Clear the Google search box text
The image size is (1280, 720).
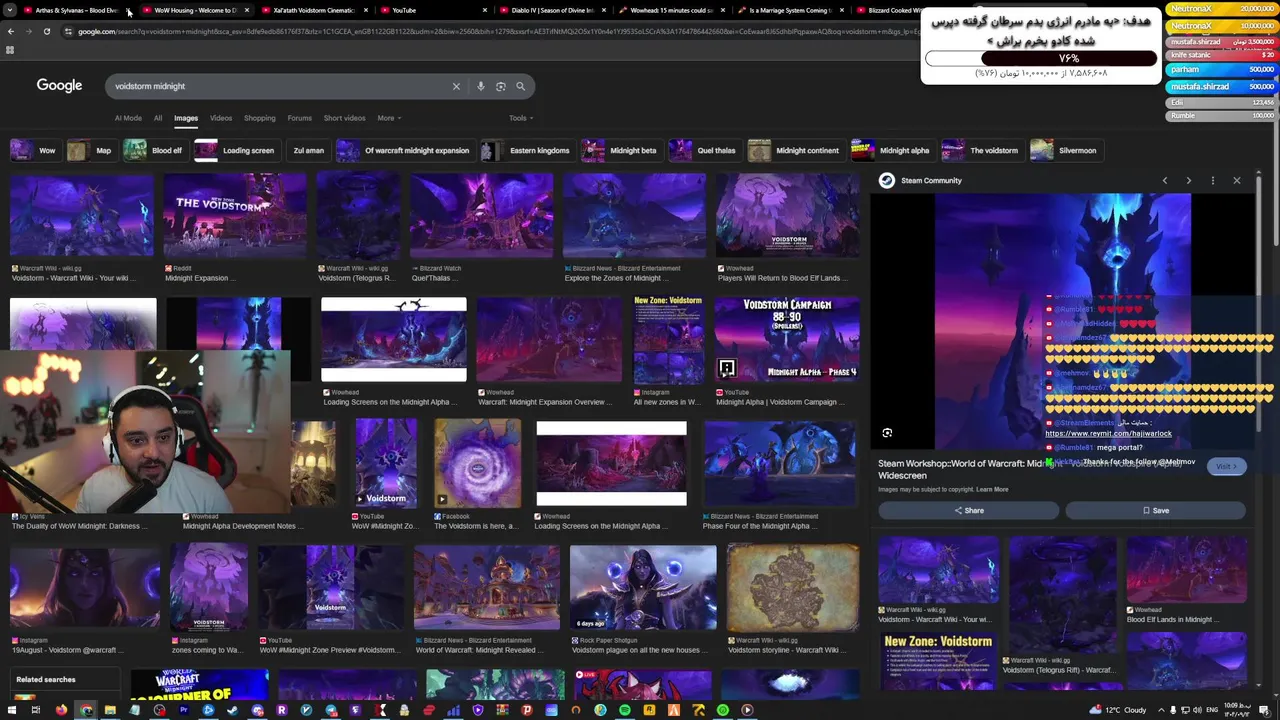[x=456, y=86]
